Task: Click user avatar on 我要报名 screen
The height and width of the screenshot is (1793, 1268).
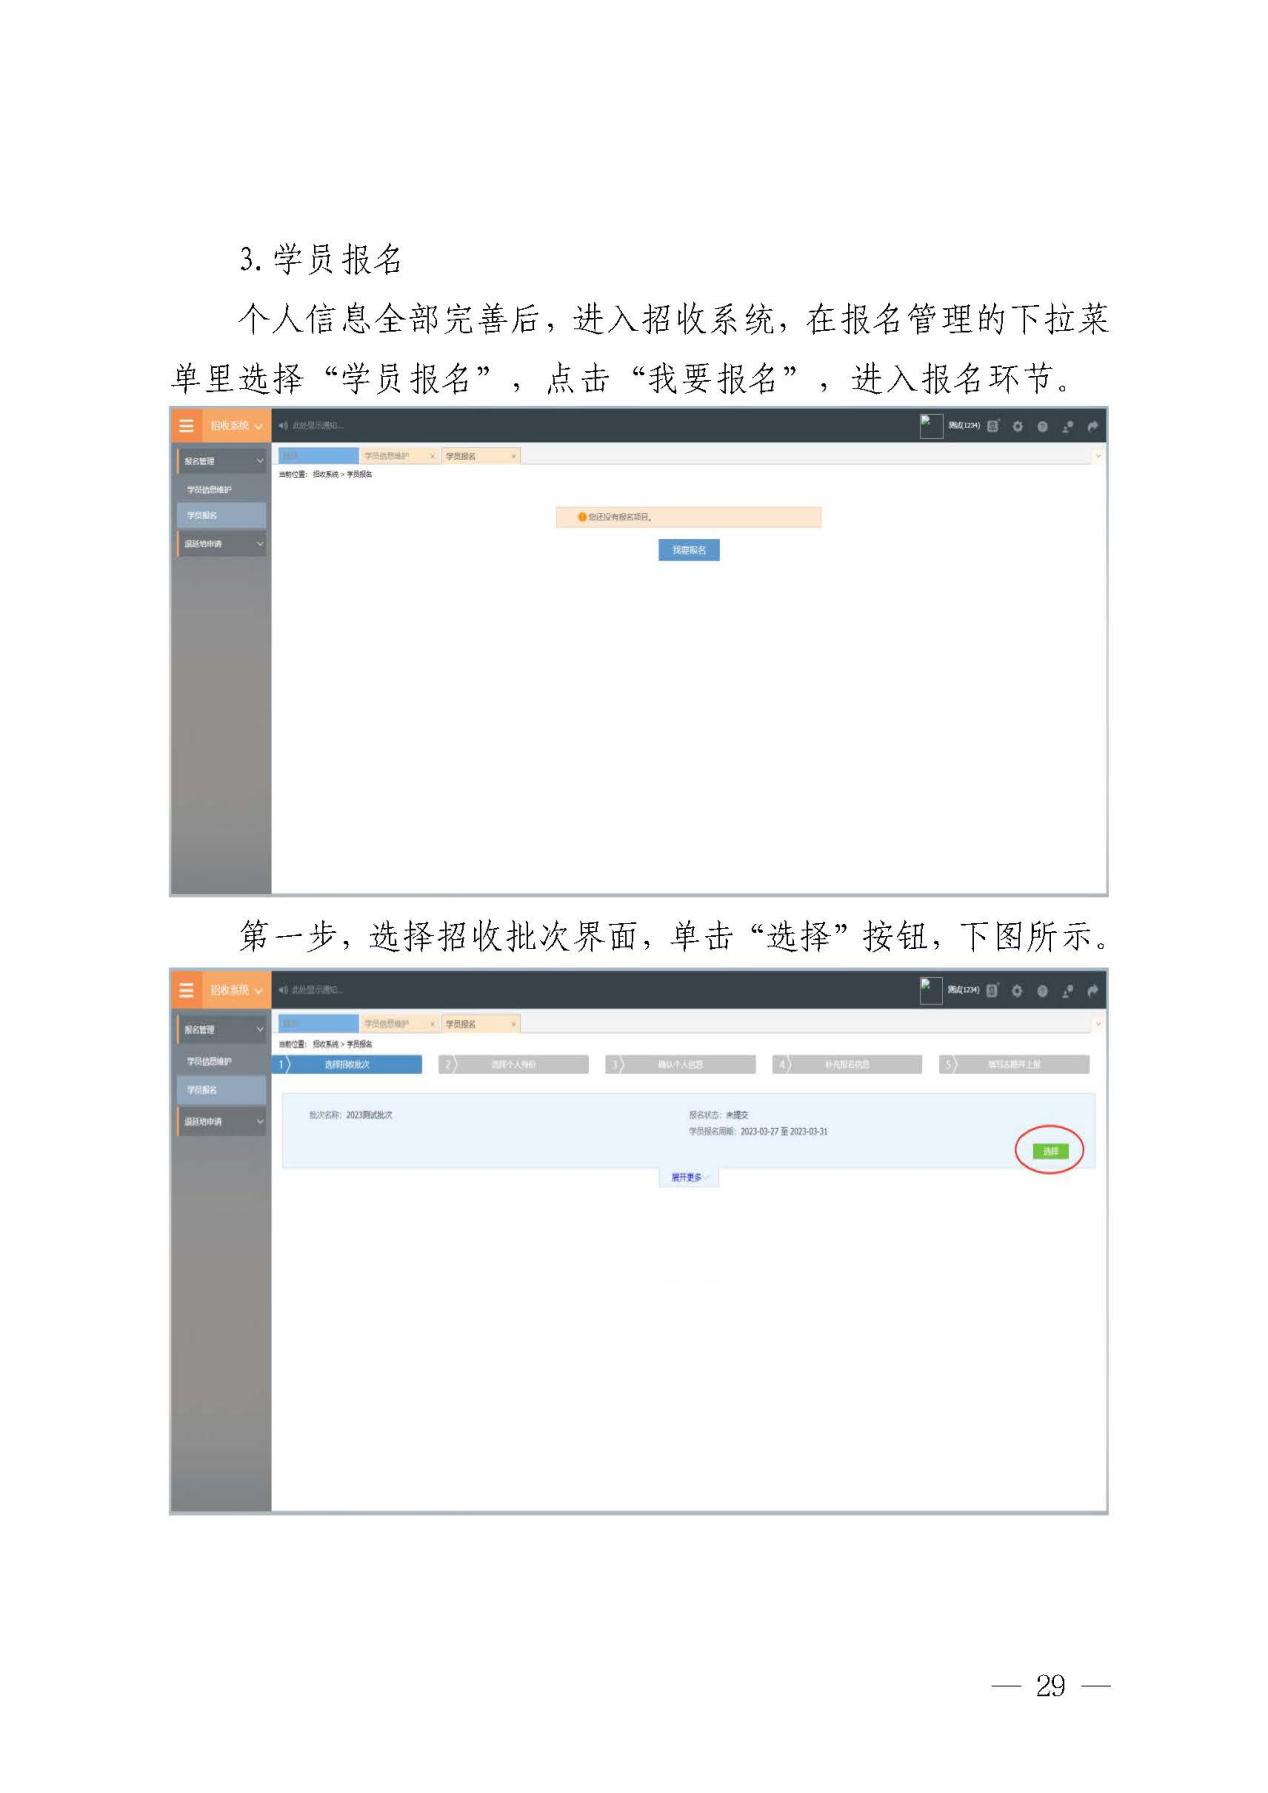Action: (x=931, y=426)
